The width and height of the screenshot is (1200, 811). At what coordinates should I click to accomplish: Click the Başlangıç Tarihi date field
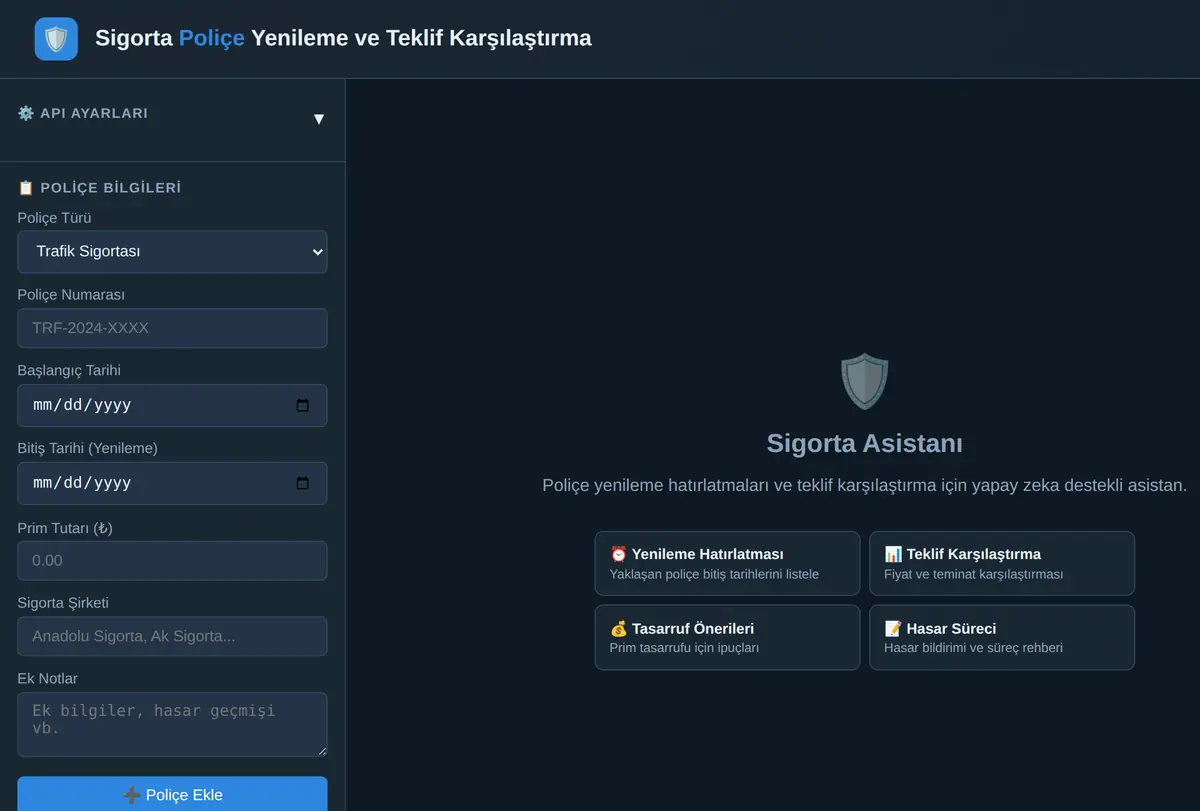click(172, 405)
